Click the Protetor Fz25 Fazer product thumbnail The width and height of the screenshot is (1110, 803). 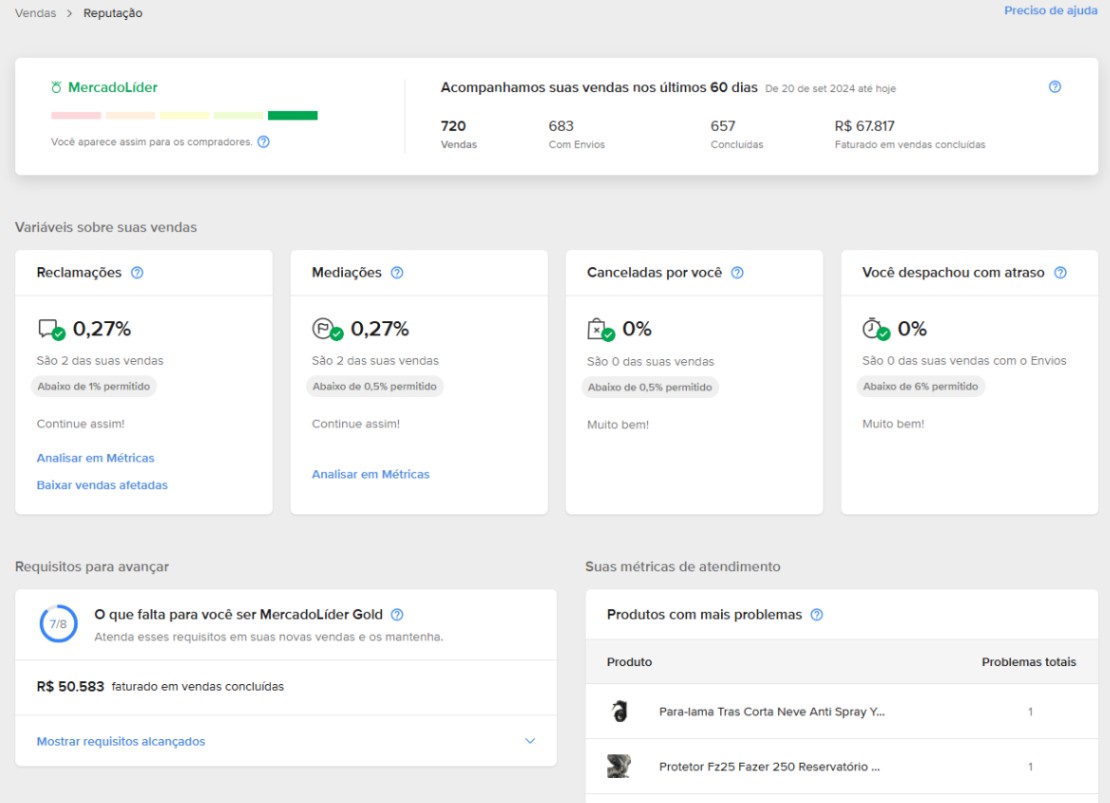click(x=619, y=766)
